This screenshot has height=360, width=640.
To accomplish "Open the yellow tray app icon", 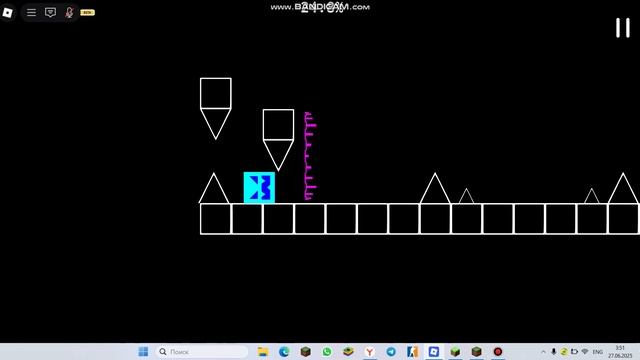I will pyautogui.click(x=564, y=351).
